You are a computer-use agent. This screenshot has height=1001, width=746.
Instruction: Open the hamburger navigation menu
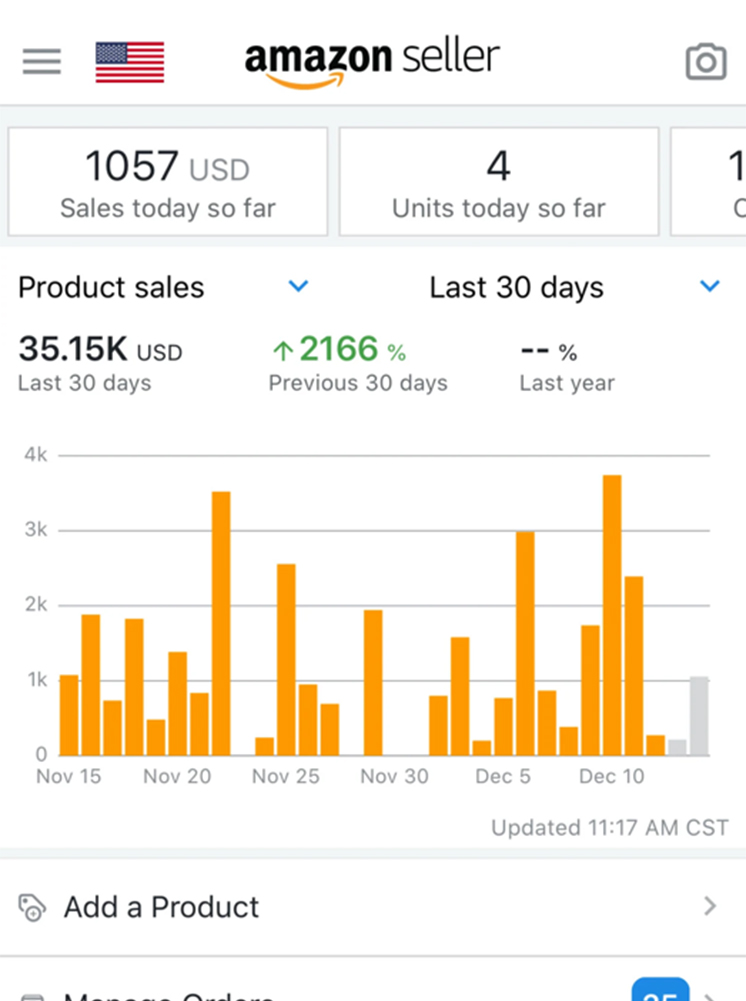(42, 61)
